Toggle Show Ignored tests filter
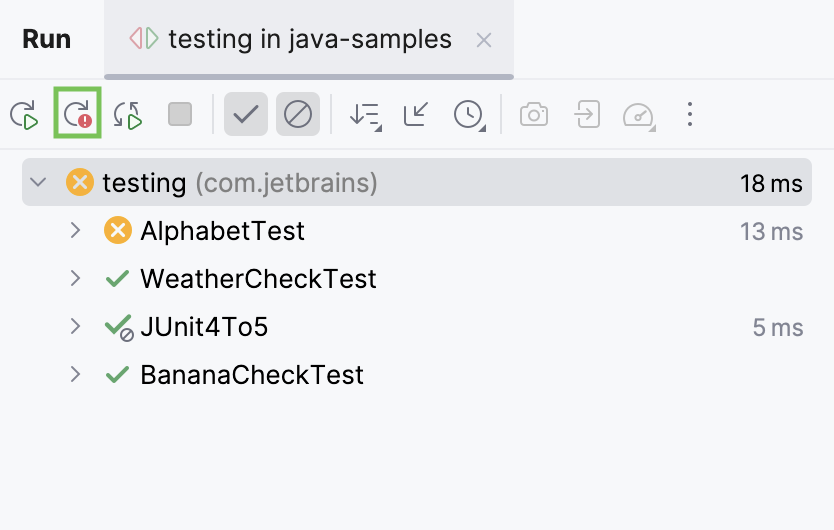 pos(297,115)
